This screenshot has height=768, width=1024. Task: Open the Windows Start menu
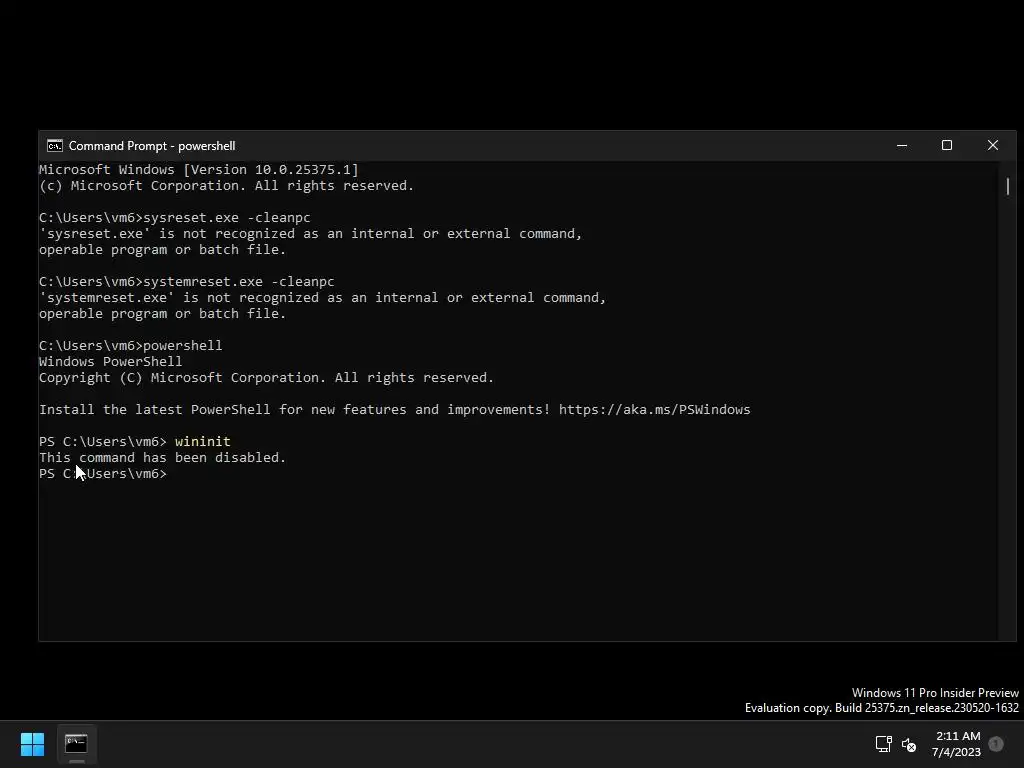[x=32, y=744]
